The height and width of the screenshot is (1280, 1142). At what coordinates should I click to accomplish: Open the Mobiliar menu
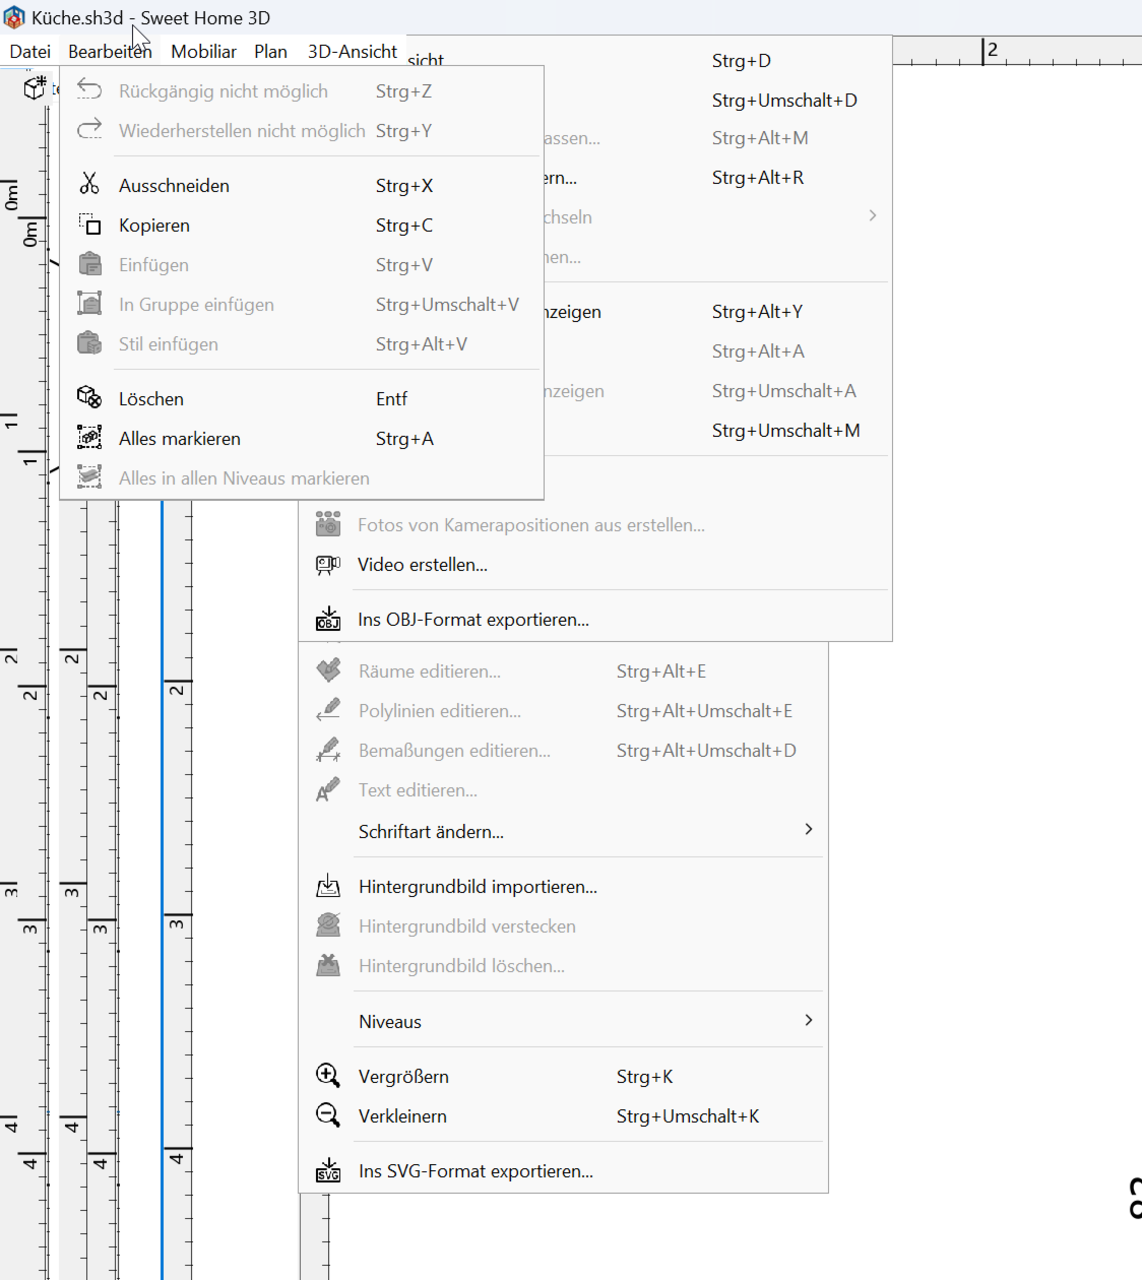click(x=204, y=51)
